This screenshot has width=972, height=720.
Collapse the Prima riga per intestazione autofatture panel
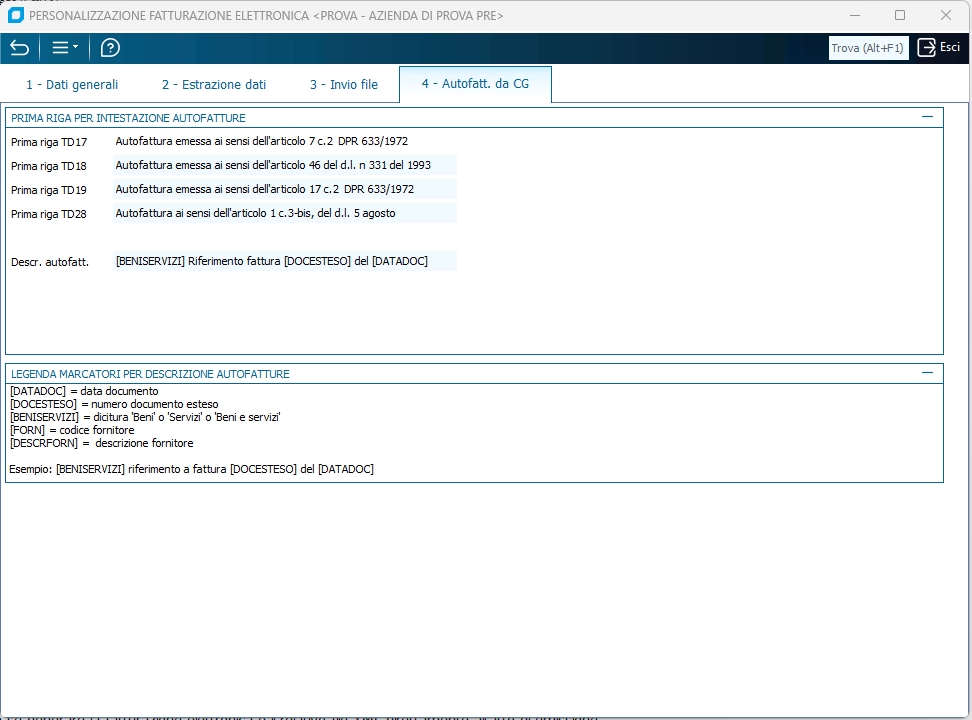(x=927, y=117)
